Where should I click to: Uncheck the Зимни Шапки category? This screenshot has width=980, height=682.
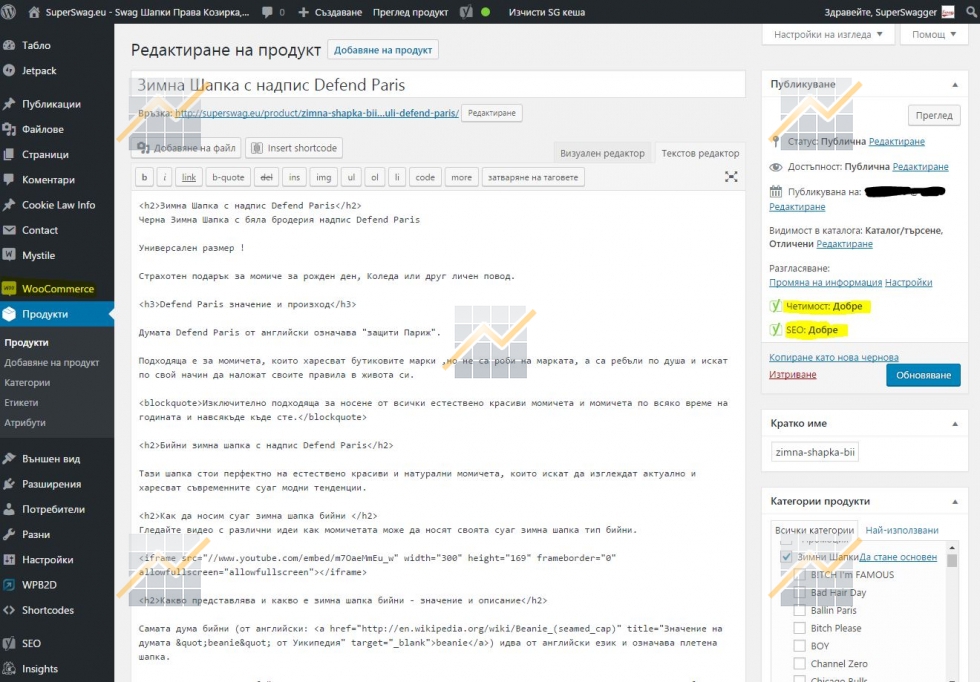(786, 556)
